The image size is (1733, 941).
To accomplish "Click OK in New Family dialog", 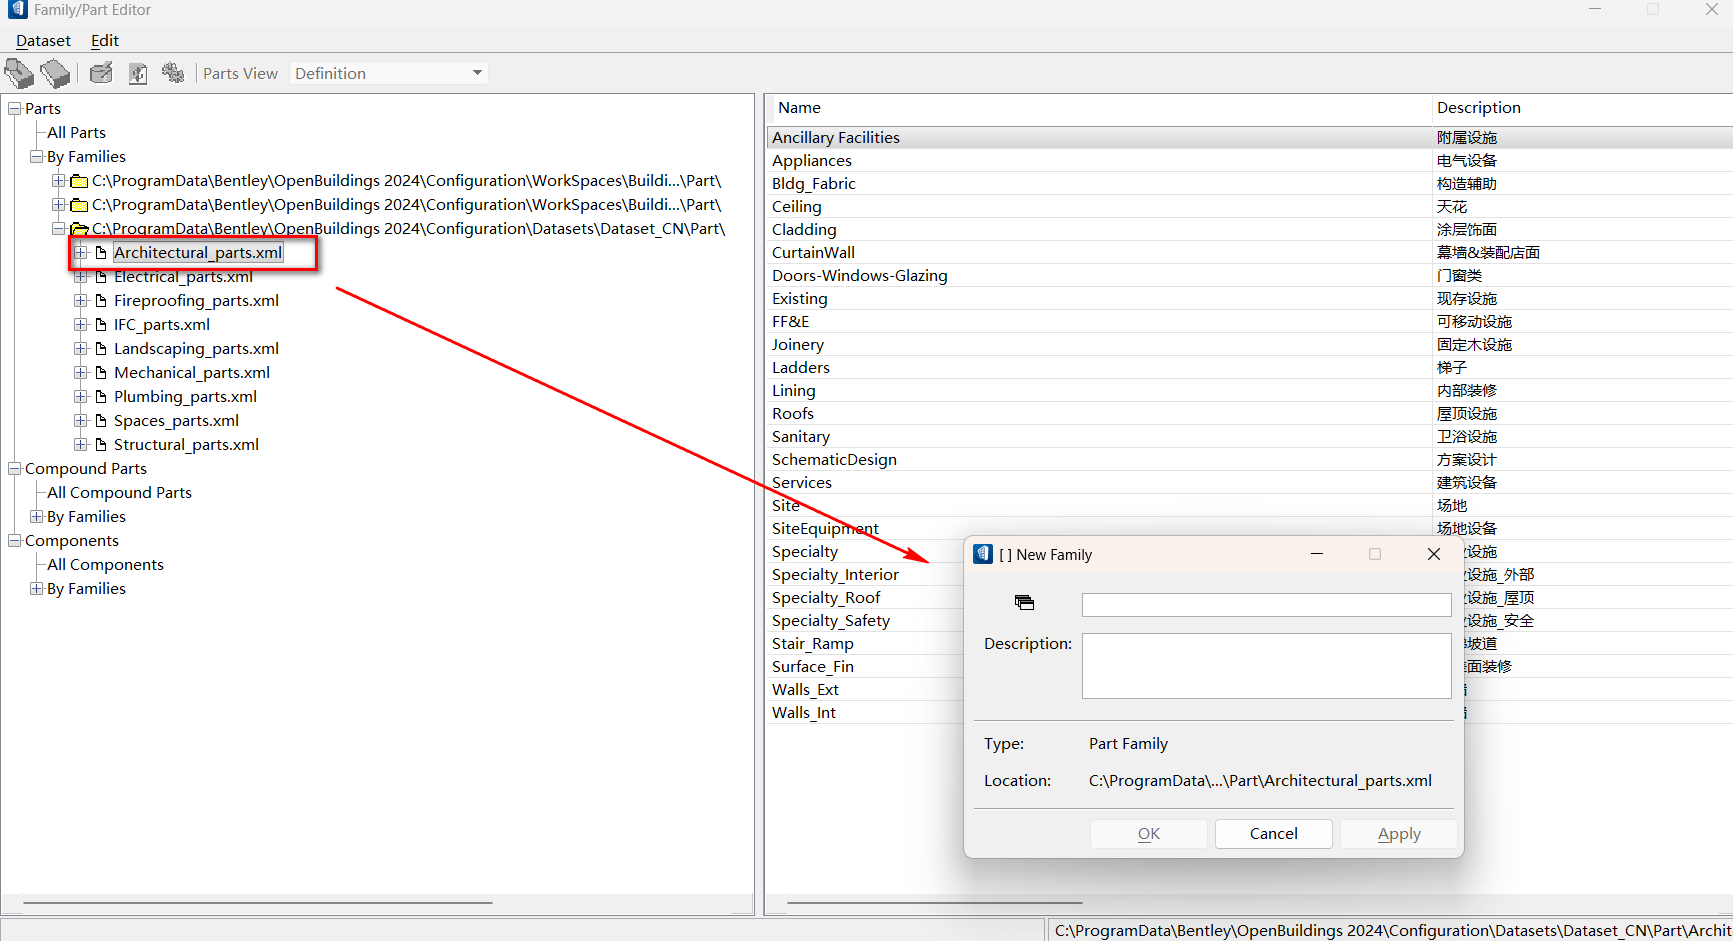I will 1149,834.
